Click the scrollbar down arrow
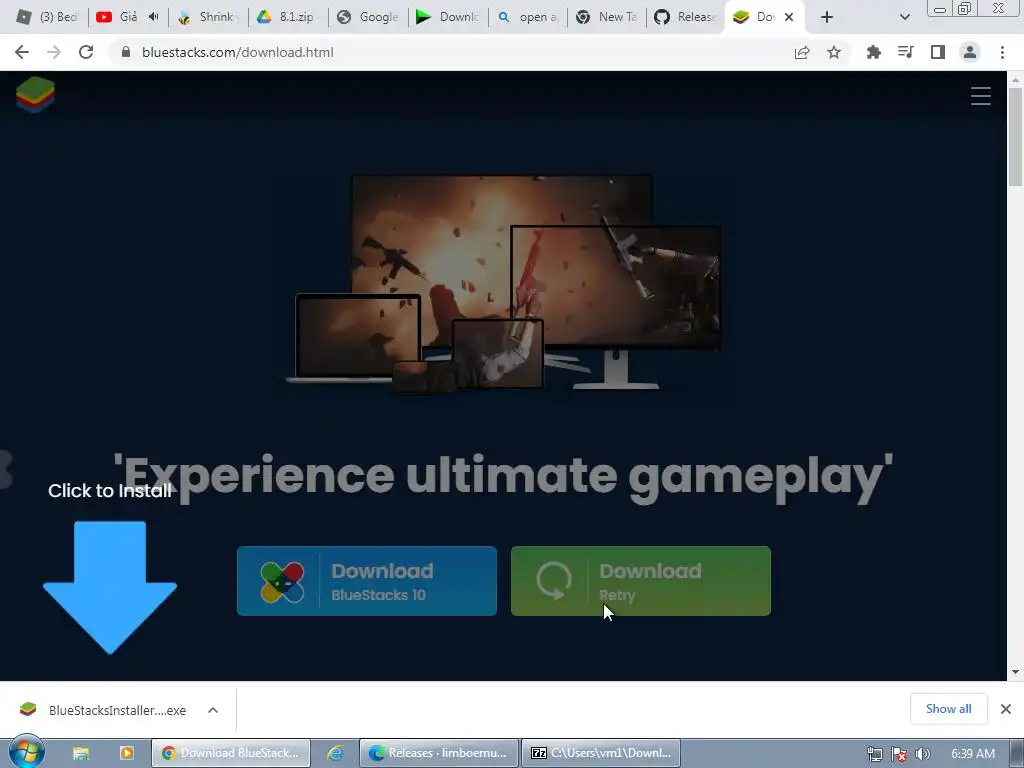This screenshot has height=768, width=1024. (x=1015, y=672)
